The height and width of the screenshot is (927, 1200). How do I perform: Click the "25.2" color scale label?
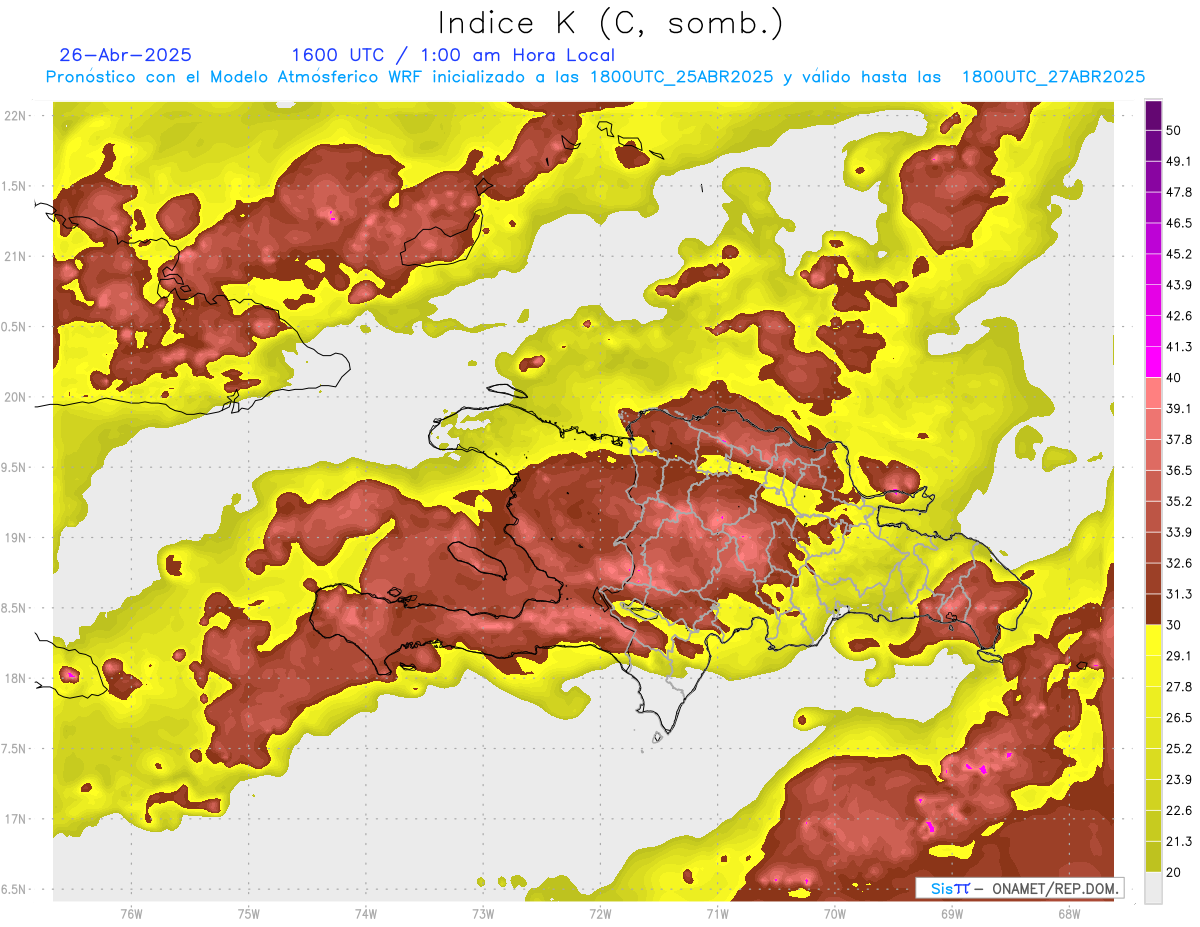pyautogui.click(x=1178, y=749)
